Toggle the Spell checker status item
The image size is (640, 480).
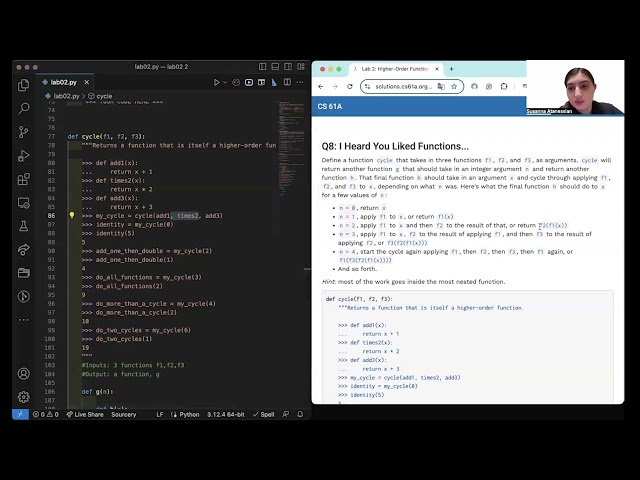(263, 414)
